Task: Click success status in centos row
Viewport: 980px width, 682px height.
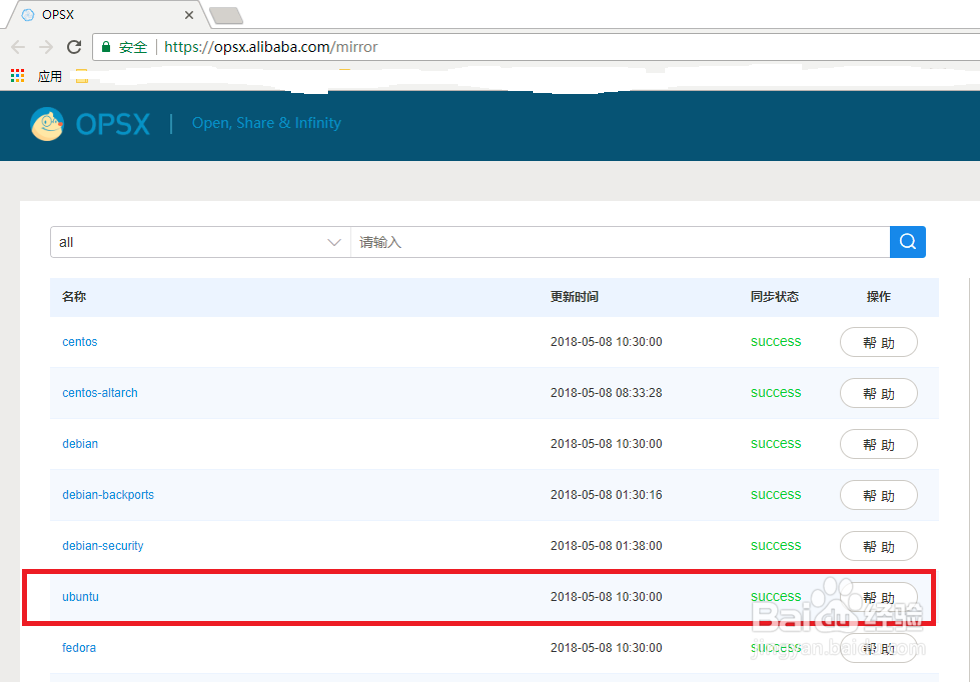Action: point(776,341)
